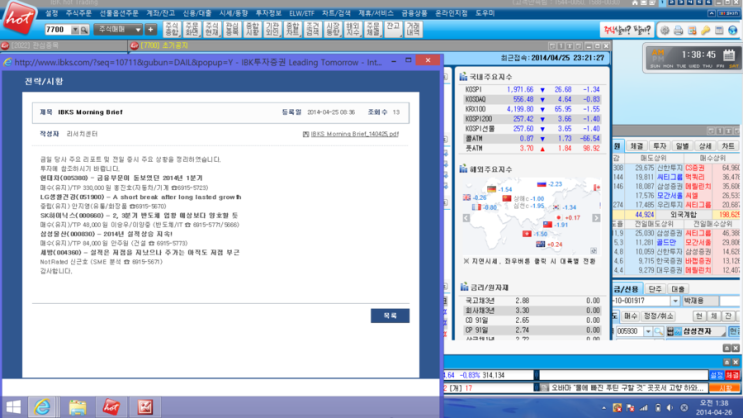Viewport: 743px width, 418px height.
Task: Open the IBKS Morning Brief_140425.pdf attachment link
Action: click(354, 134)
